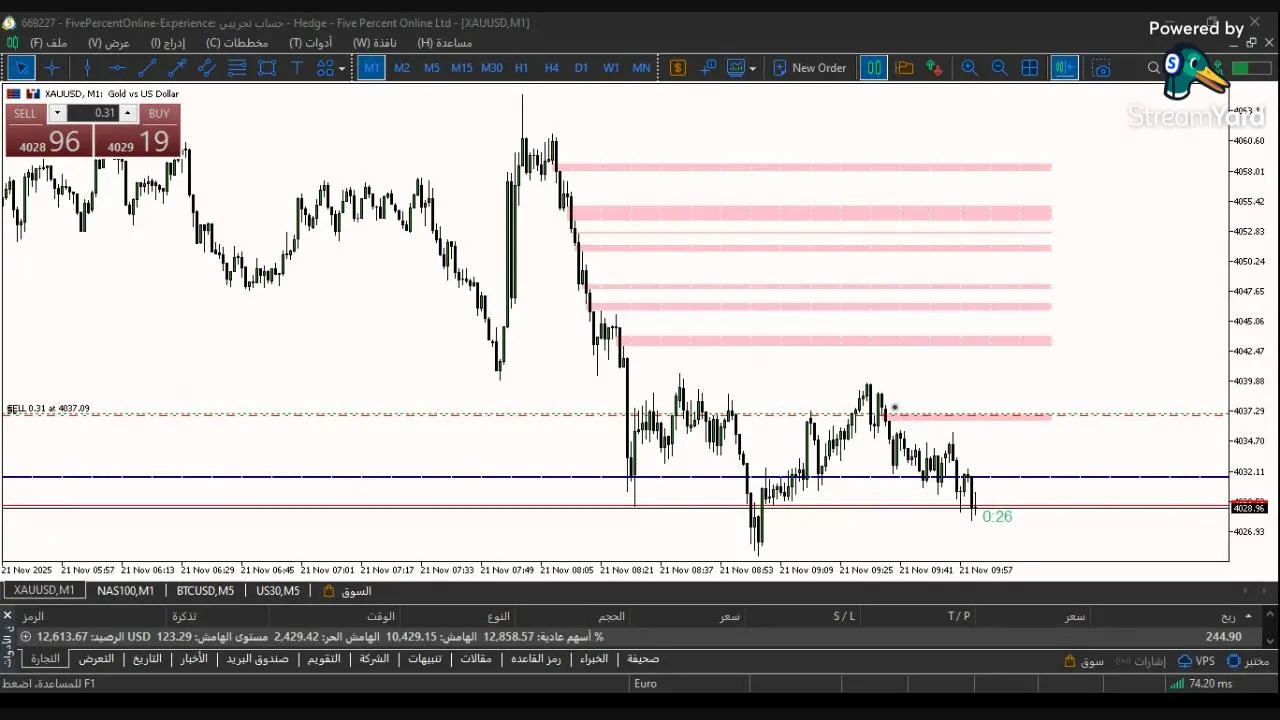The height and width of the screenshot is (720, 1280).
Task: Draw a vertical line on chart
Action: [87, 68]
